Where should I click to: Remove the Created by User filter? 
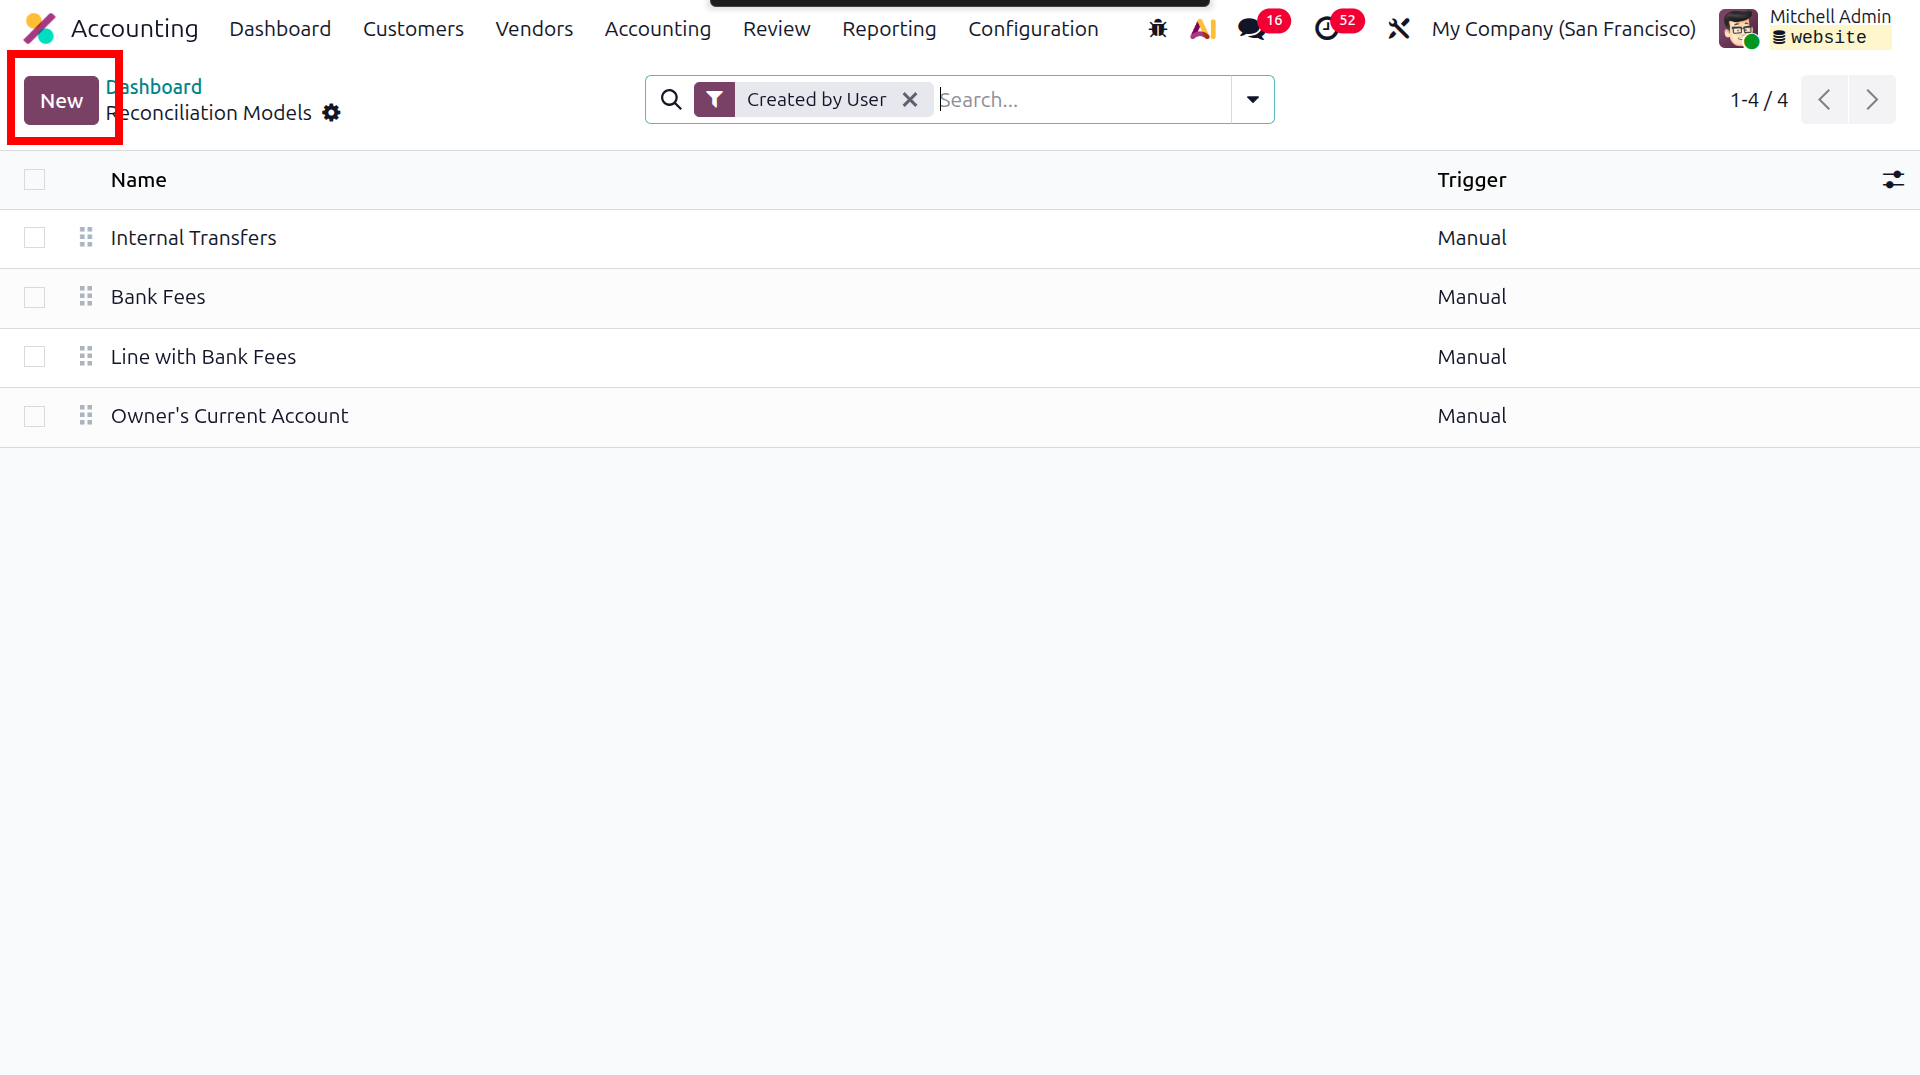point(910,100)
